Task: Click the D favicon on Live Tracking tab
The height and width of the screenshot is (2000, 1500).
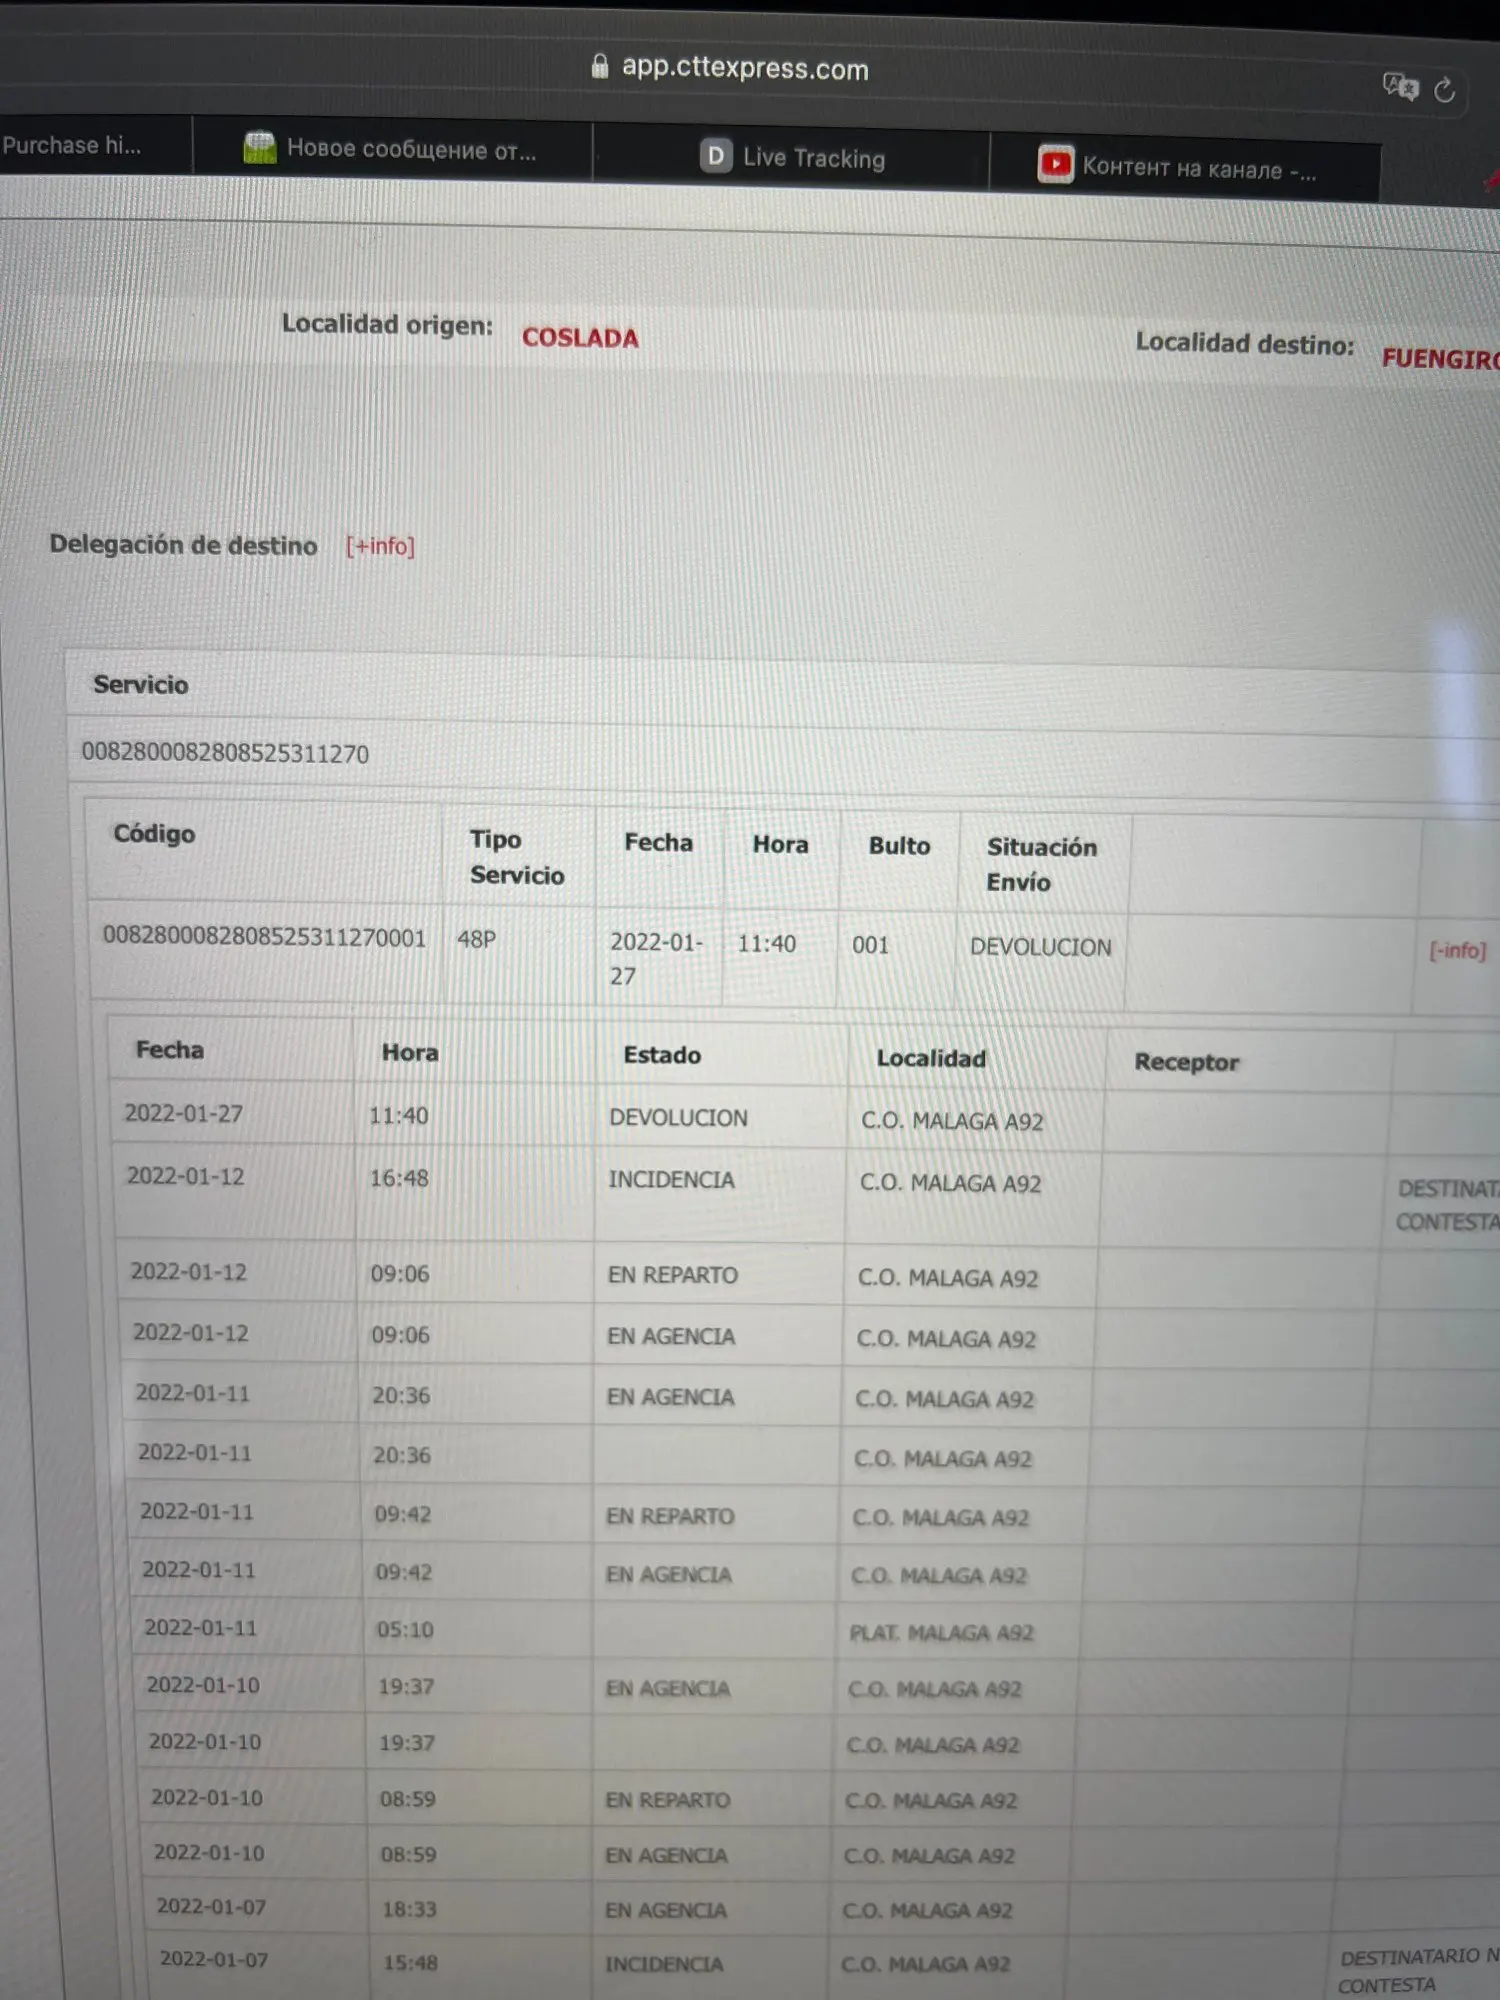Action: pyautogui.click(x=716, y=155)
